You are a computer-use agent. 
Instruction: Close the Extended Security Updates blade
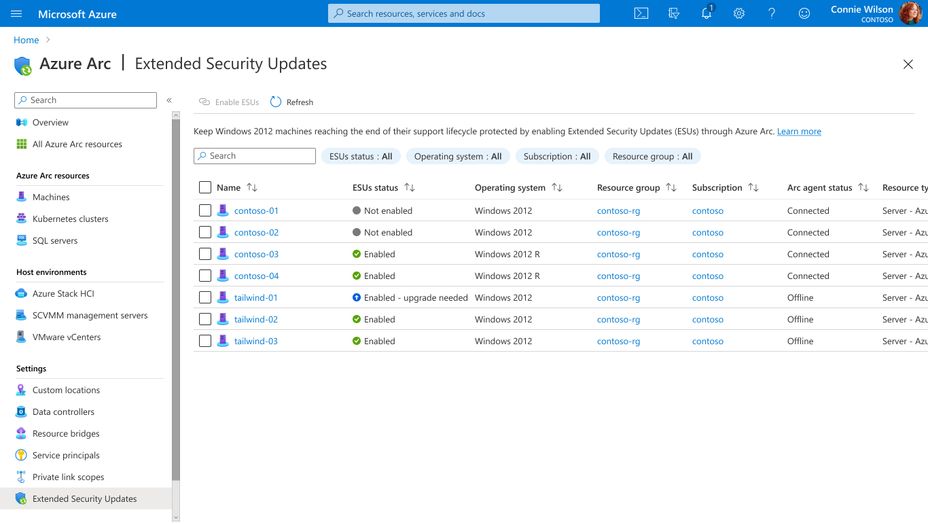tap(908, 64)
